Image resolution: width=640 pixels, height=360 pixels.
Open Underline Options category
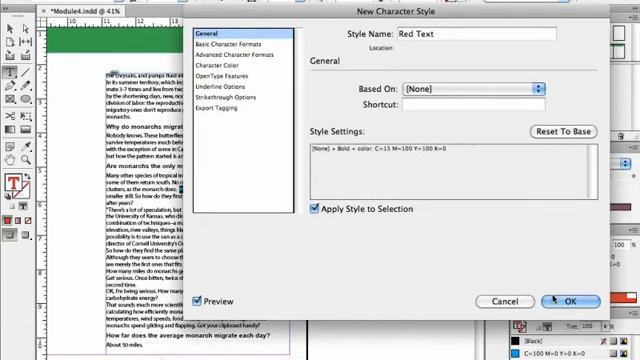220,87
